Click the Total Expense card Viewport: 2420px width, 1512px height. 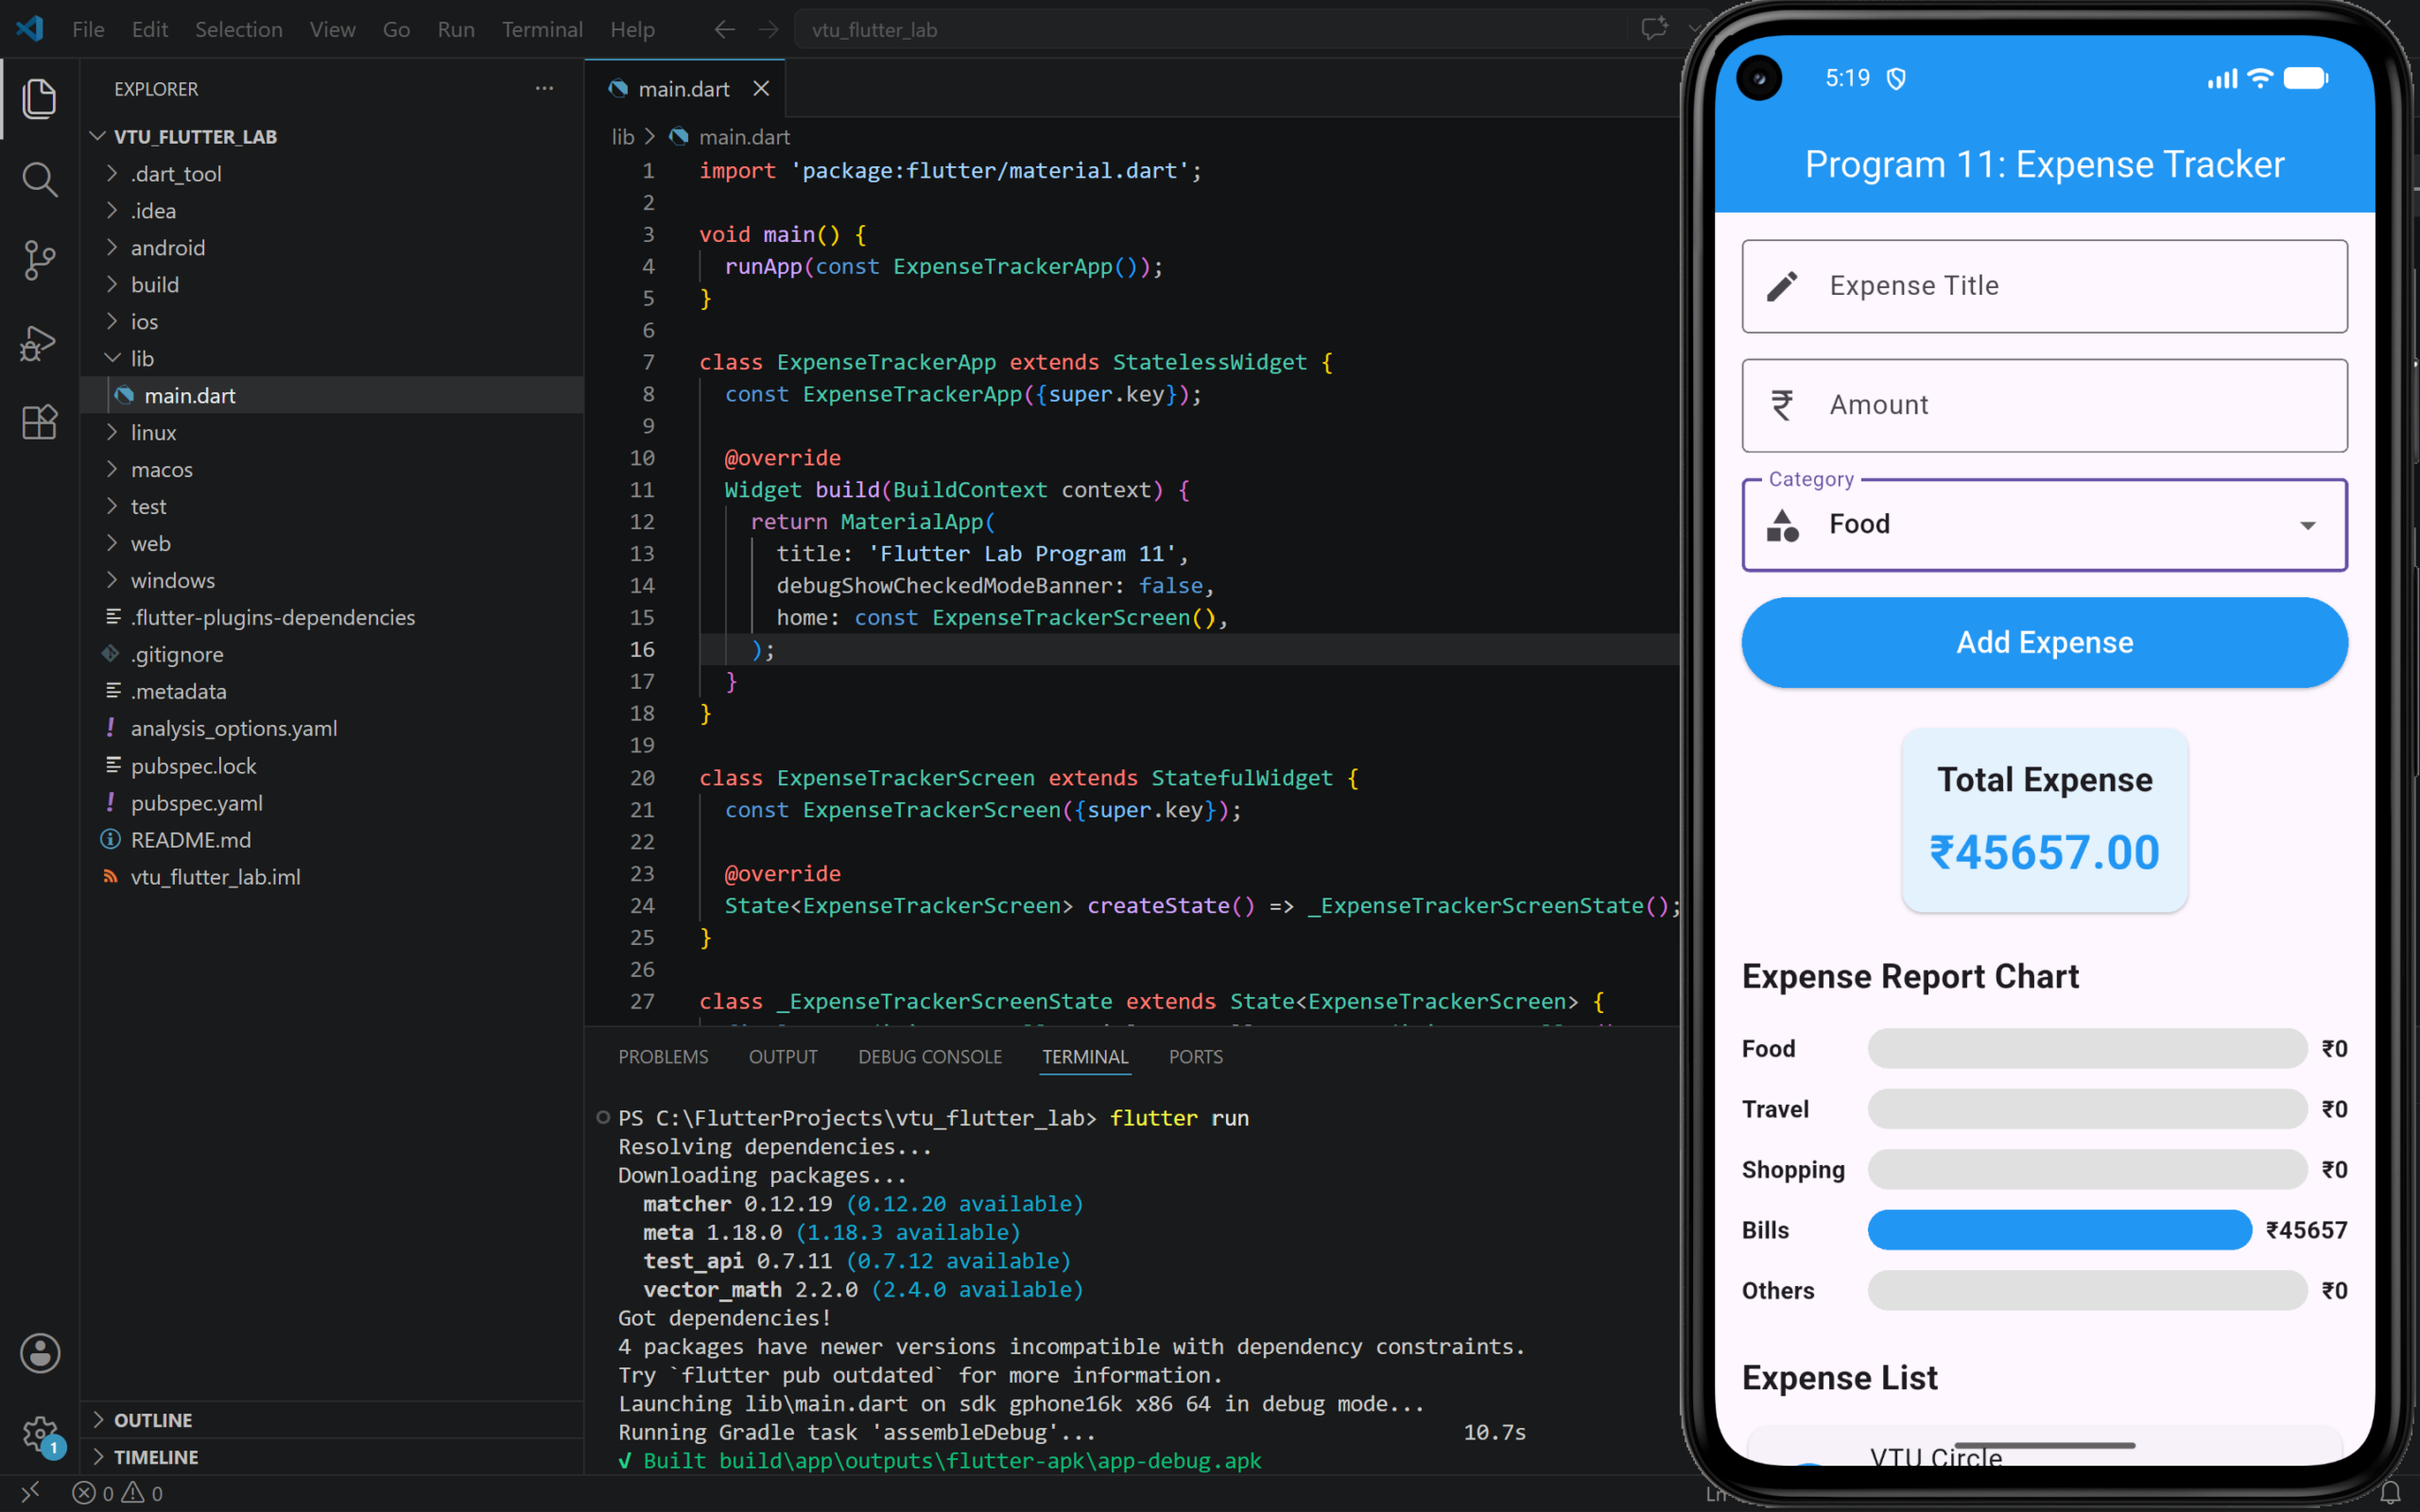coord(2045,820)
